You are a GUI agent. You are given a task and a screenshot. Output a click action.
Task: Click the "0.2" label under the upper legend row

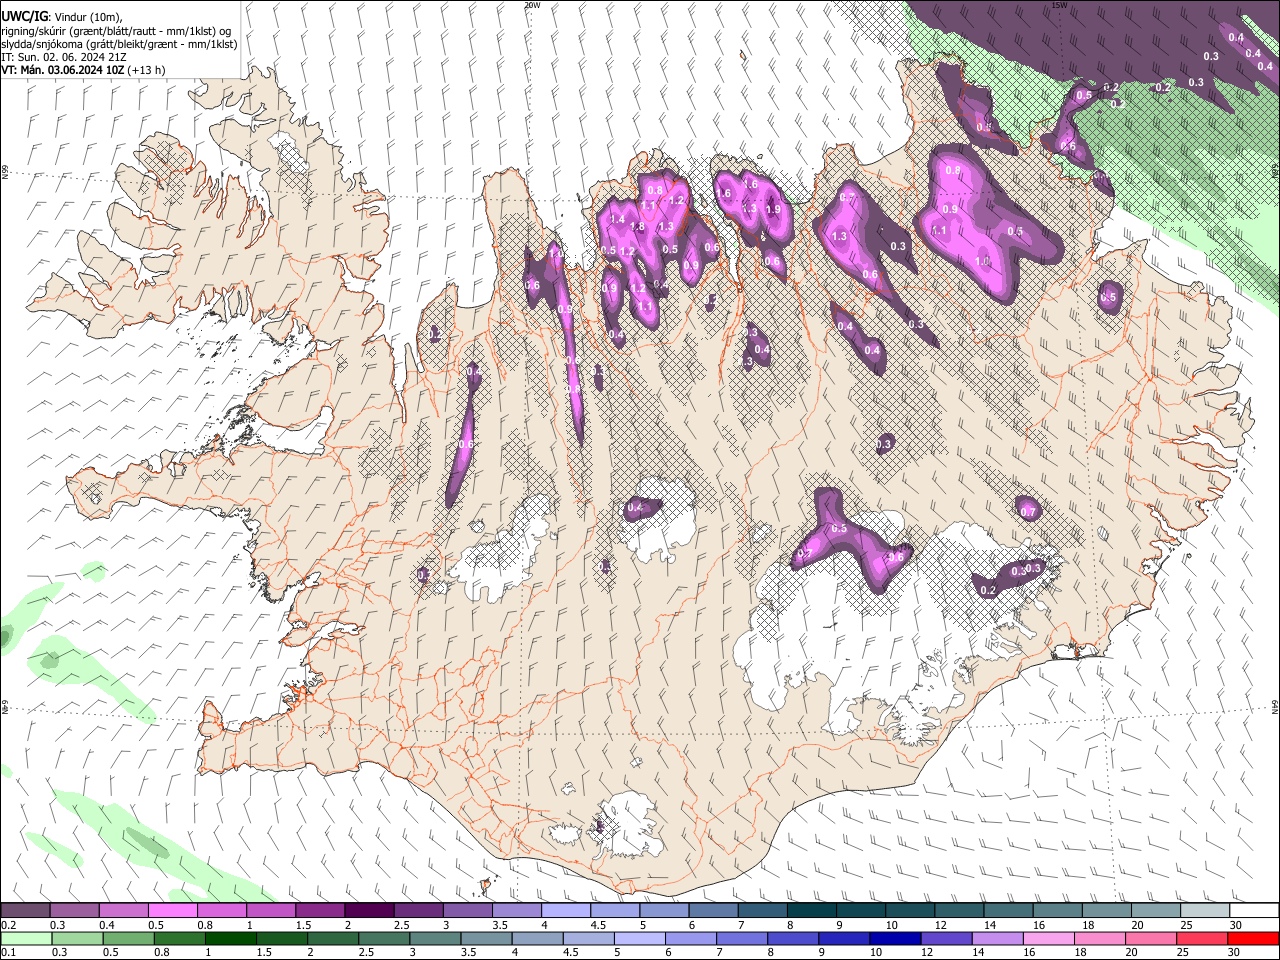[x=9, y=924]
